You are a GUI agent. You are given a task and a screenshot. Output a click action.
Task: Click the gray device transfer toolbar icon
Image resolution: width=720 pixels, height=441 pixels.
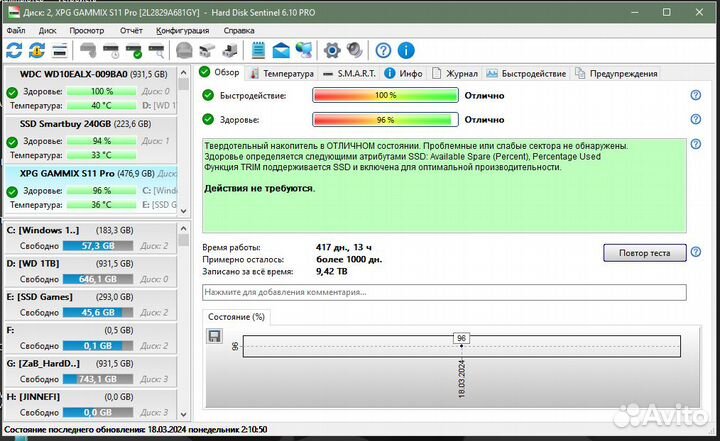pos(207,51)
